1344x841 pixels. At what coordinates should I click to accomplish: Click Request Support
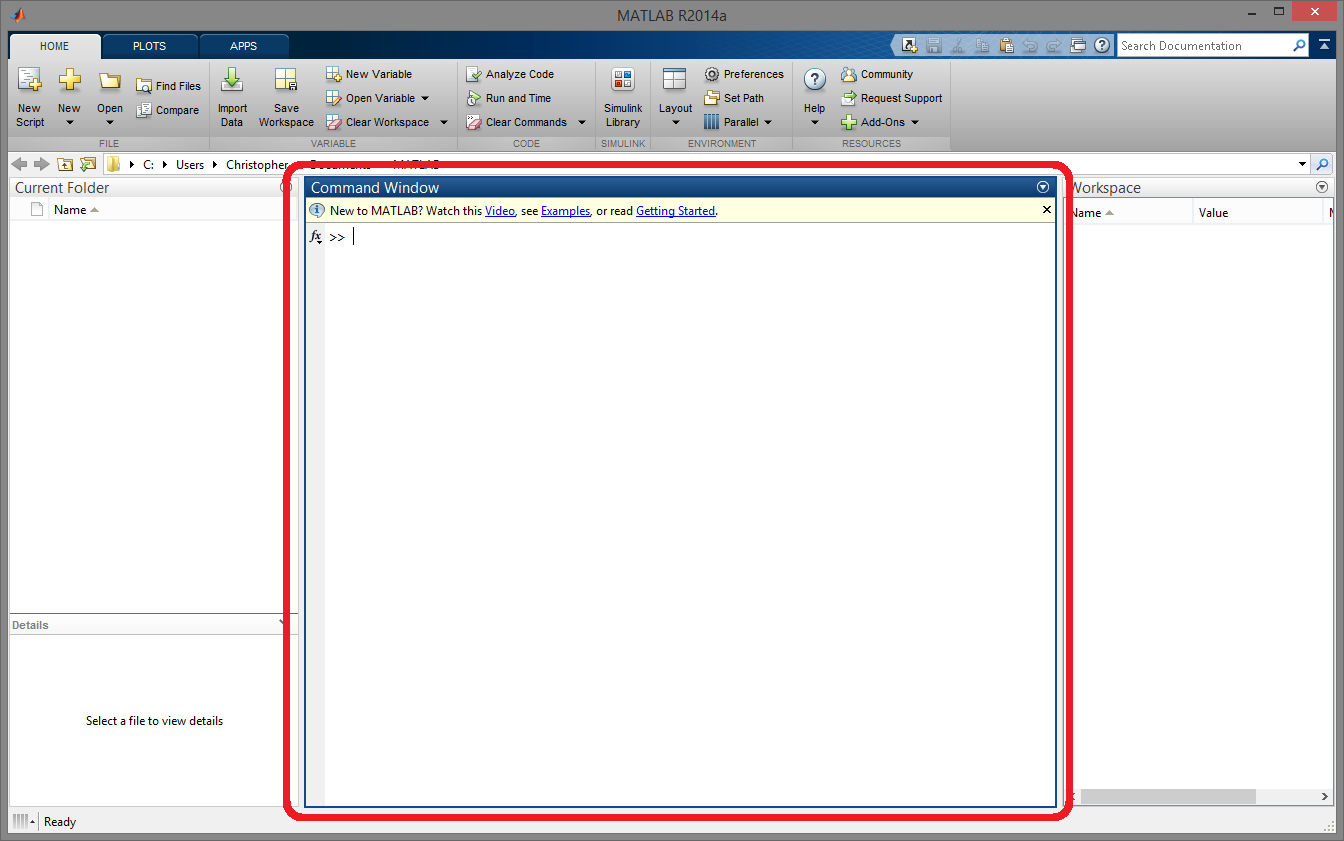tap(892, 98)
